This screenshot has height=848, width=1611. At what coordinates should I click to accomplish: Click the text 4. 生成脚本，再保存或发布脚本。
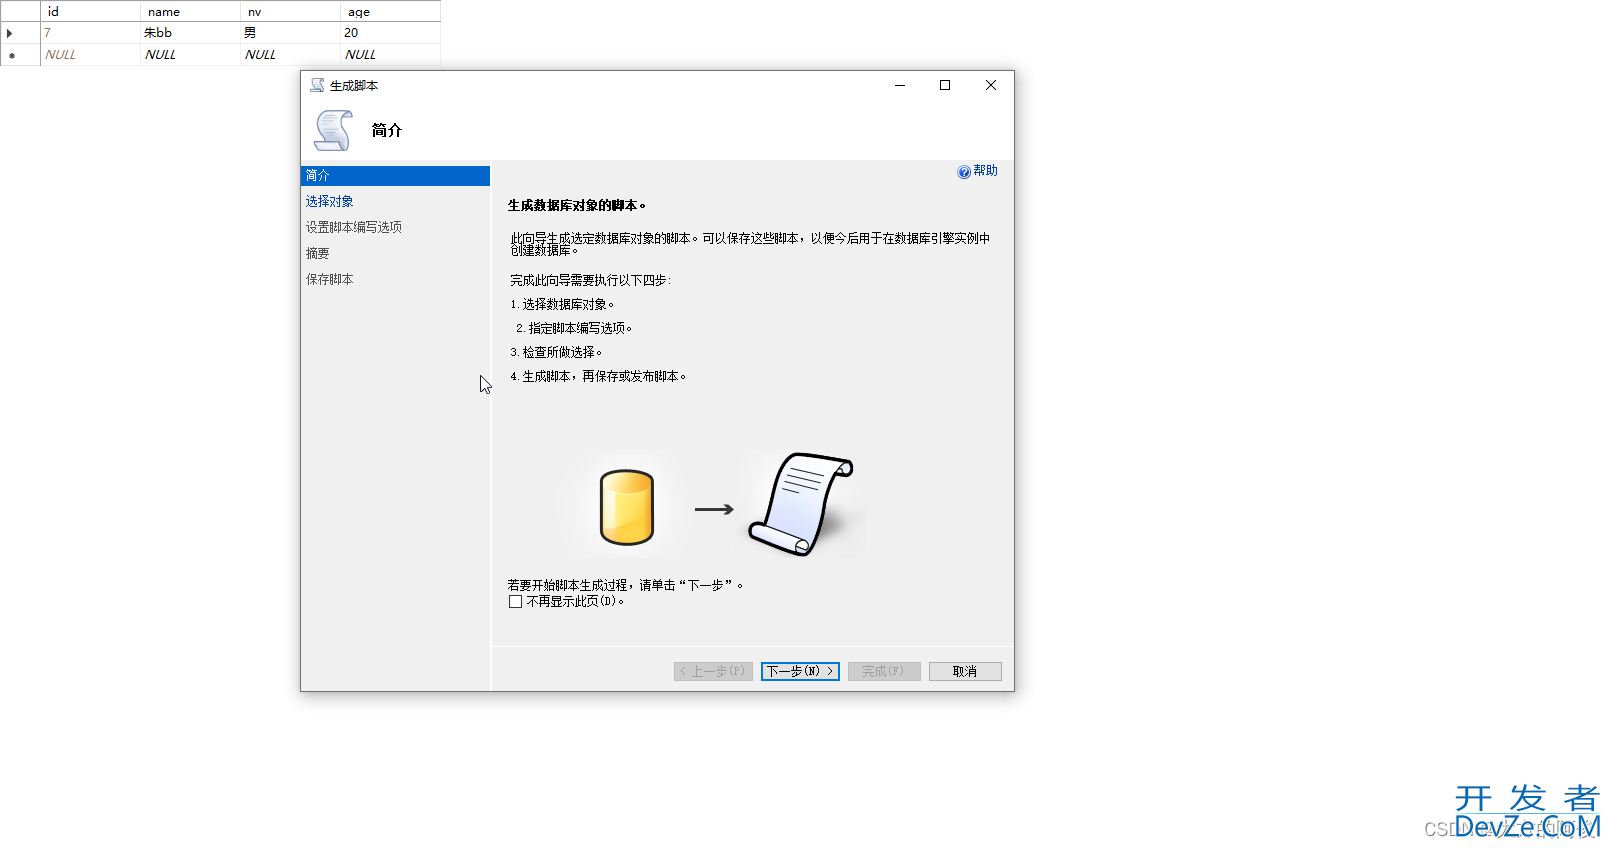tap(598, 376)
